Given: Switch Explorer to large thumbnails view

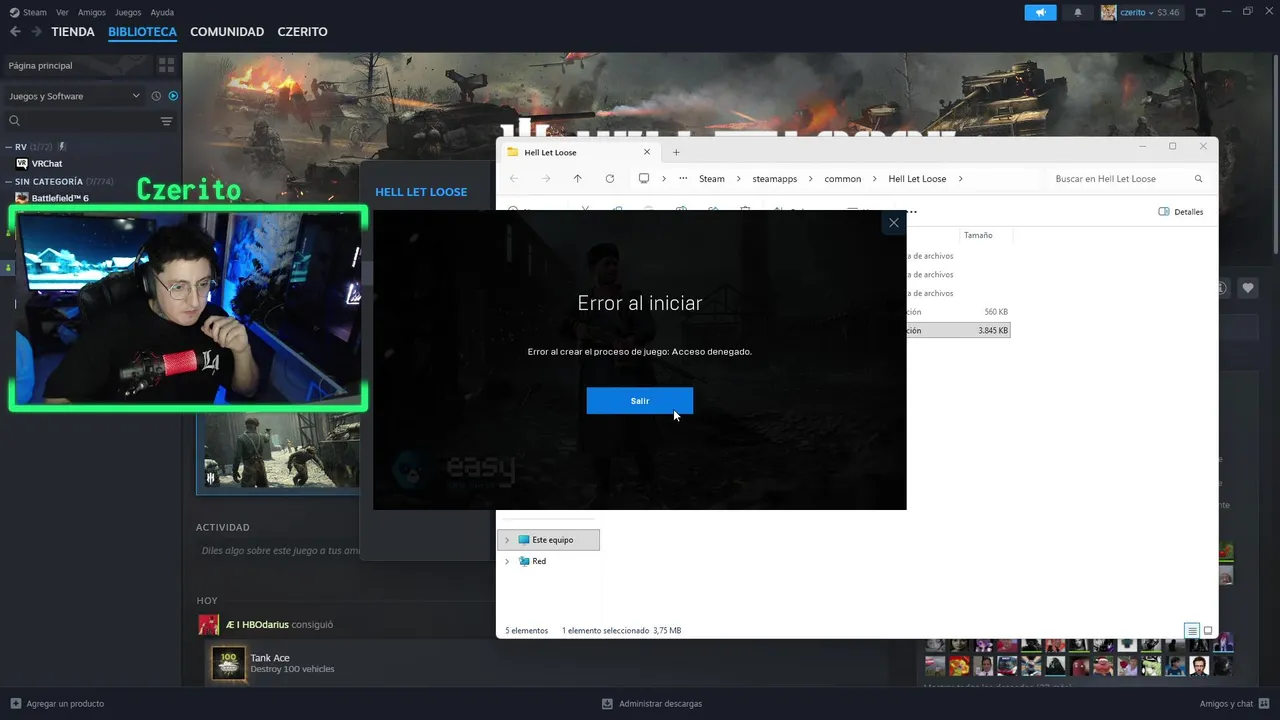Looking at the screenshot, I should click(x=1208, y=631).
